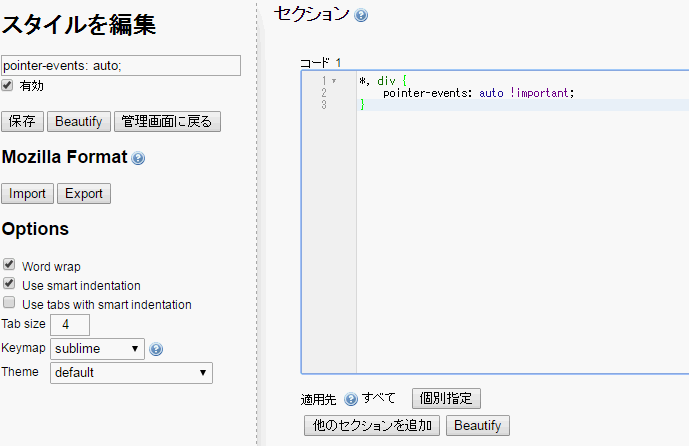Viewport: 689px width, 446px height.
Task: Click into the style name input field
Action: tap(121, 65)
